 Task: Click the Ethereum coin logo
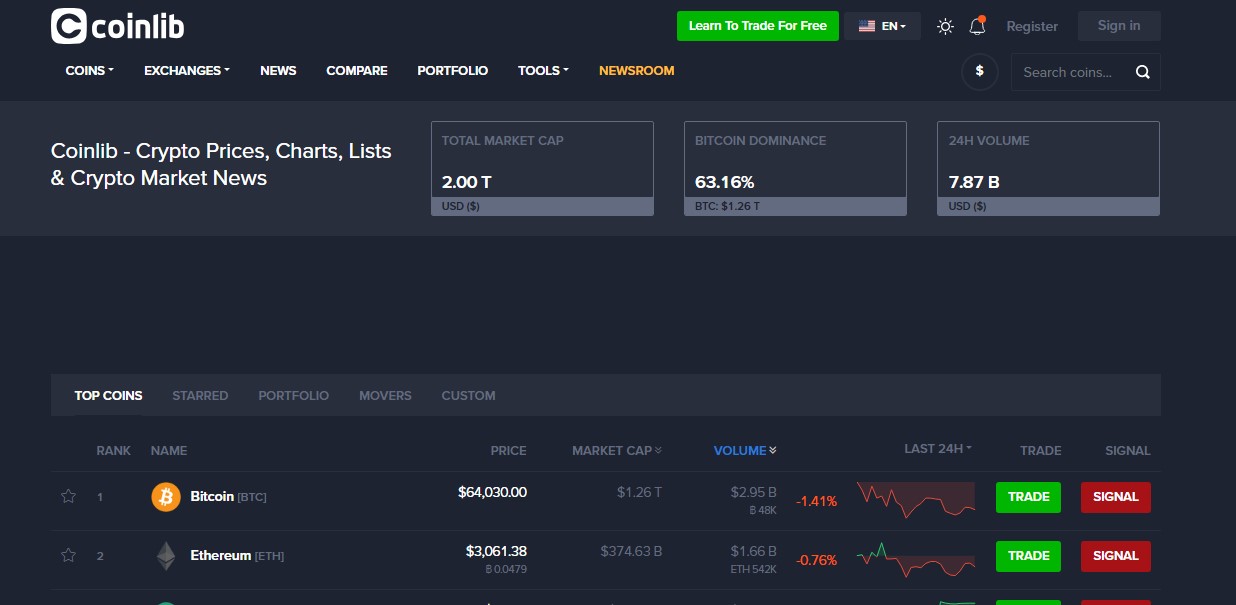pyautogui.click(x=165, y=556)
